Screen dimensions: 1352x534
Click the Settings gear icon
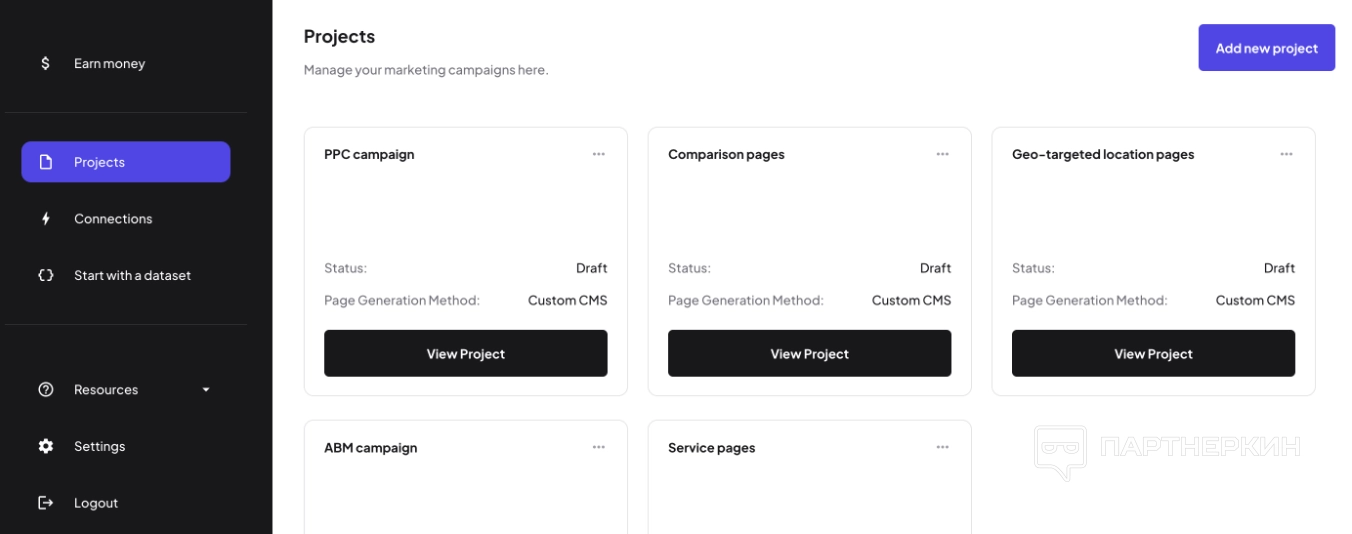click(45, 446)
